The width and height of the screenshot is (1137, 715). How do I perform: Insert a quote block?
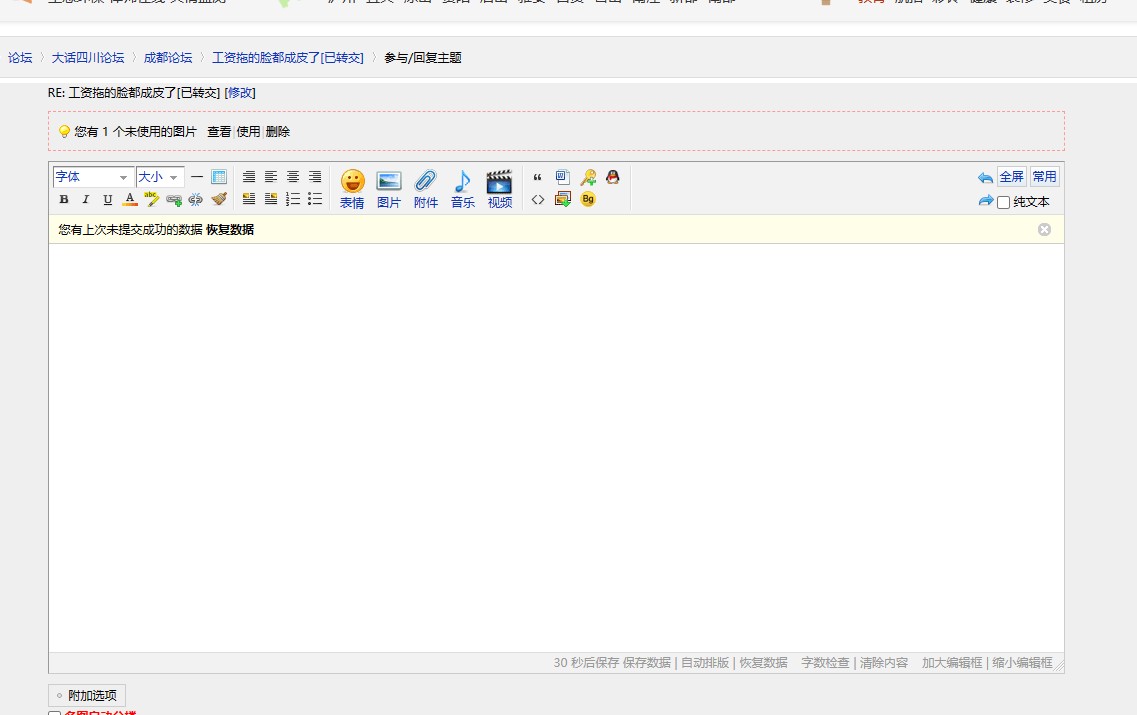click(x=537, y=177)
